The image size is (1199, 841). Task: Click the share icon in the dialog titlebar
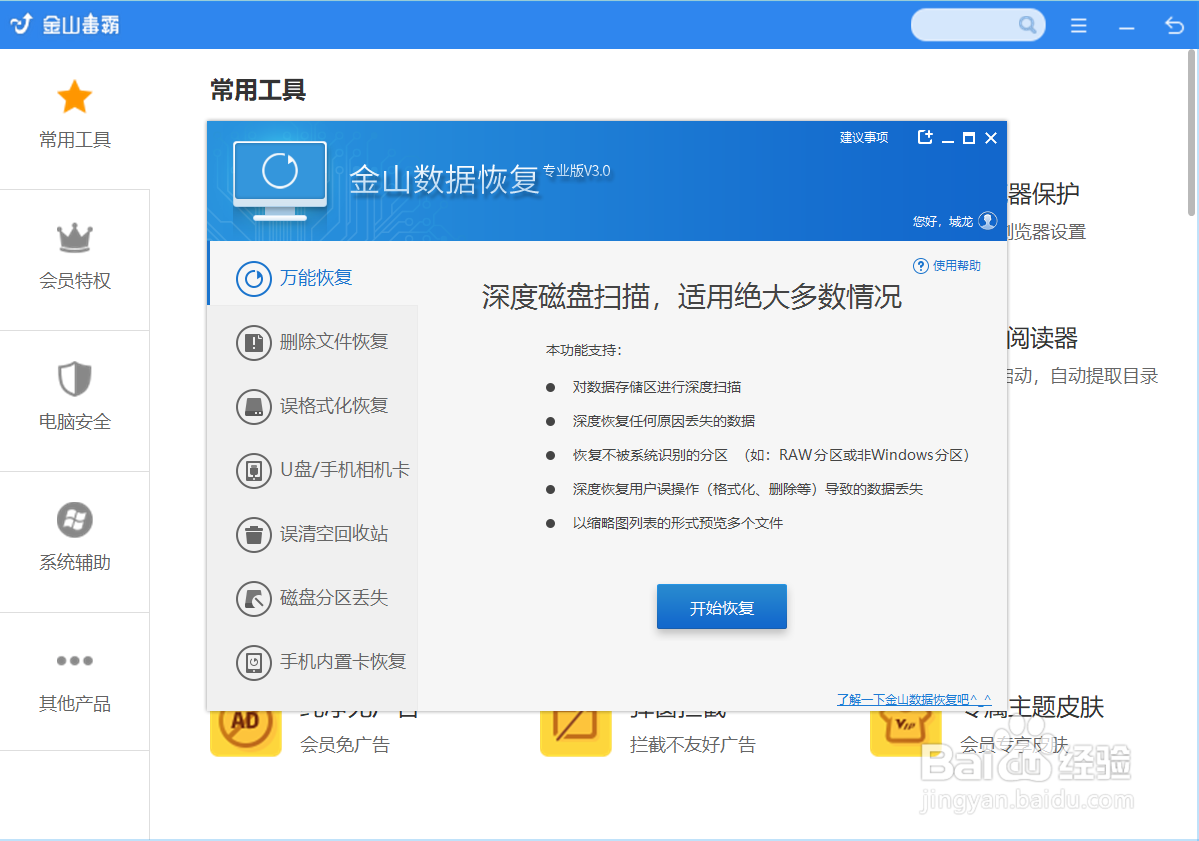pos(924,137)
